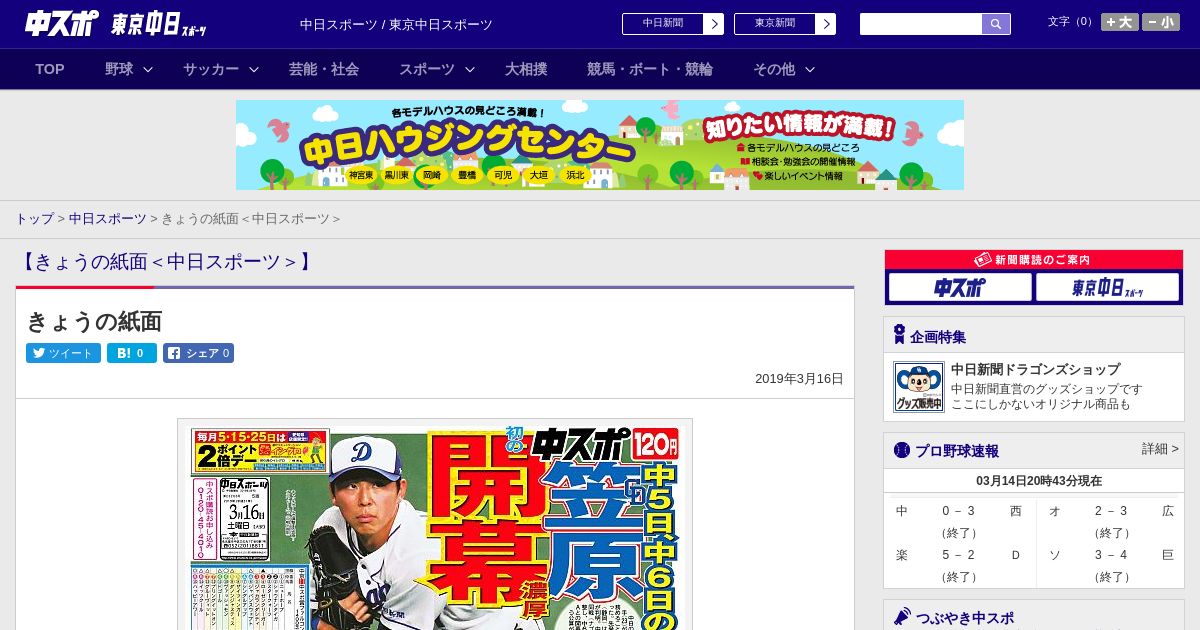Image resolution: width=1200 pixels, height=630 pixels.
Task: Click the 中日ハウジングセンター banner ad
Action: click(600, 145)
